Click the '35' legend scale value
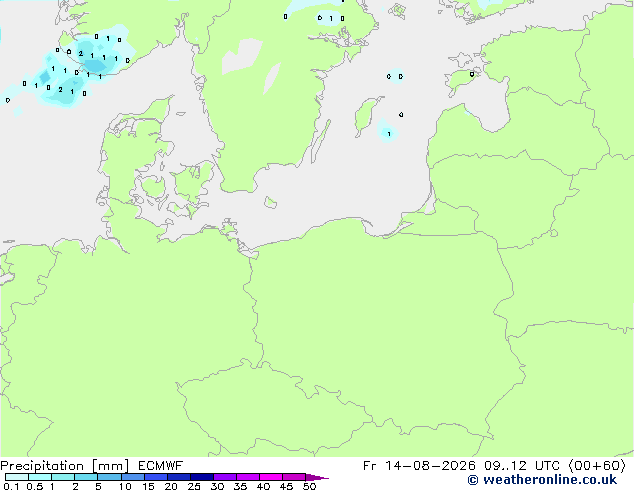Image resolution: width=634 pixels, height=490 pixels. [x=240, y=486]
